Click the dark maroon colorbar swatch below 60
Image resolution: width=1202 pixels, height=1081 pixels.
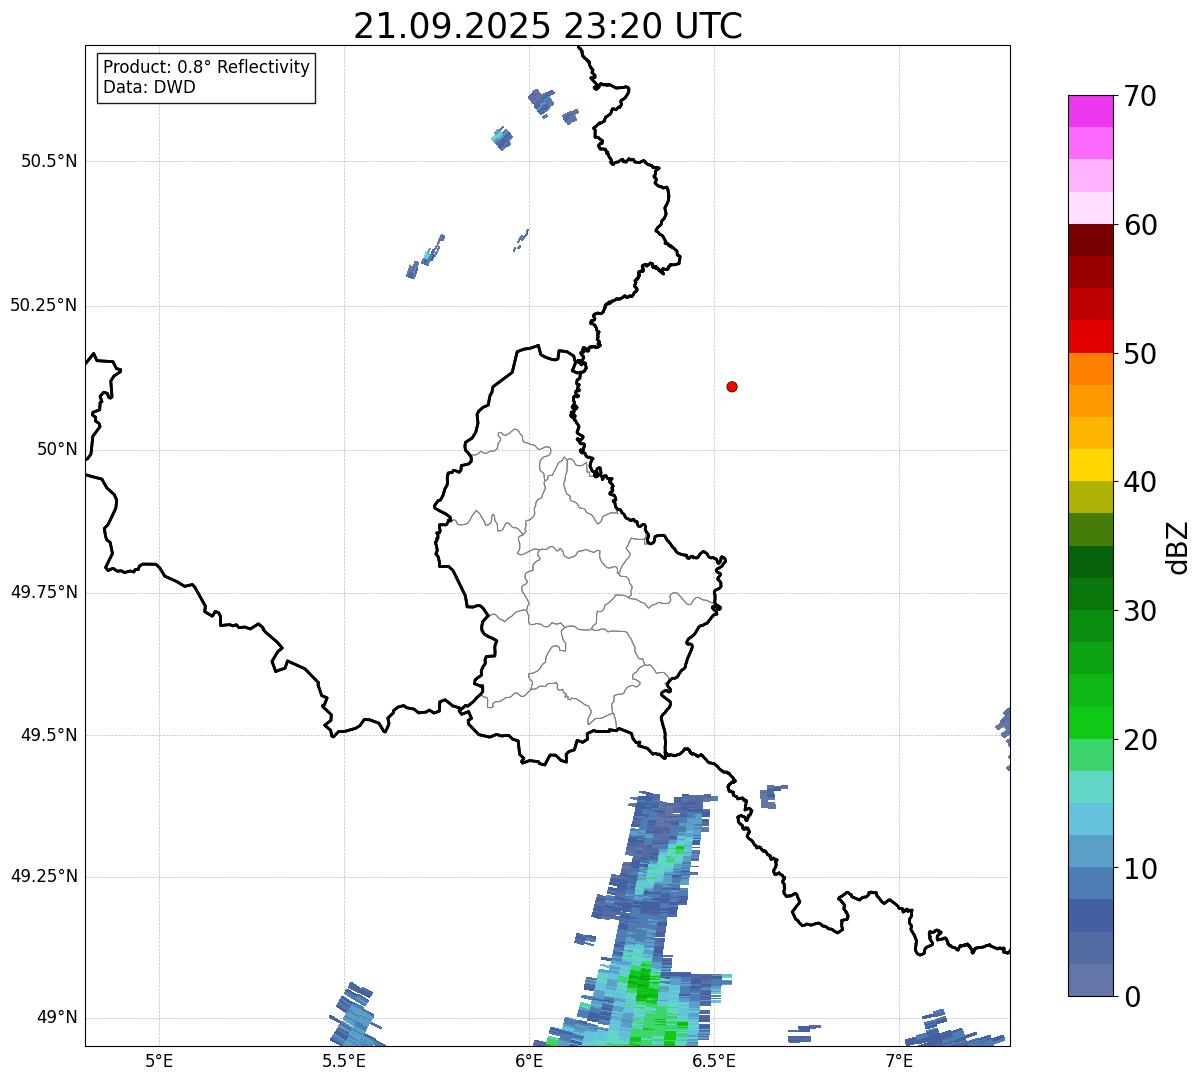tap(1090, 240)
